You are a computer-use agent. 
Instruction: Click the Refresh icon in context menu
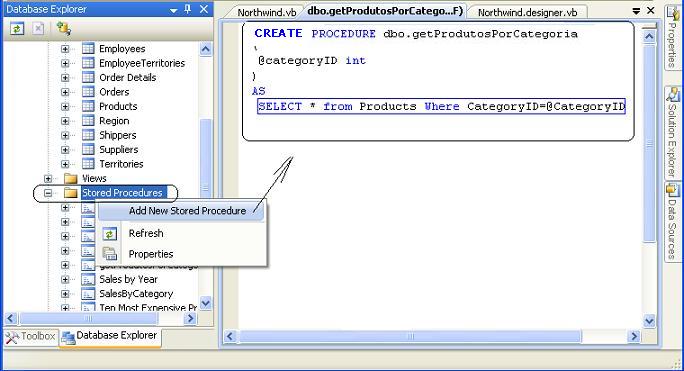point(109,234)
